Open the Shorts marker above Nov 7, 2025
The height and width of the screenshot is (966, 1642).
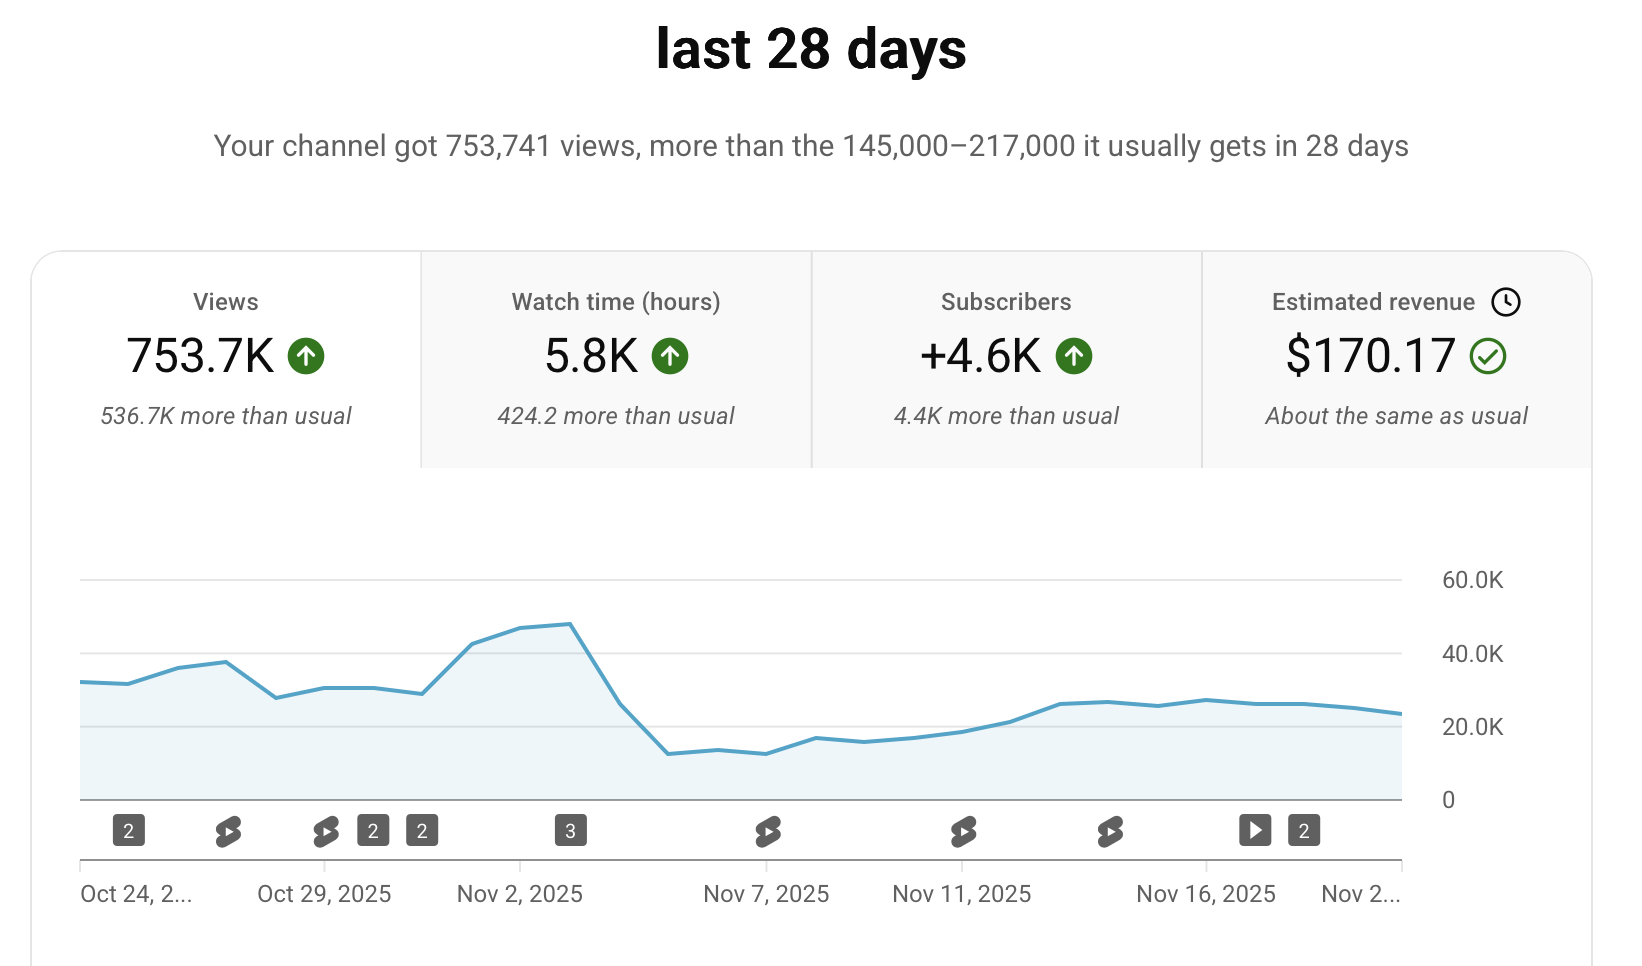click(x=768, y=831)
